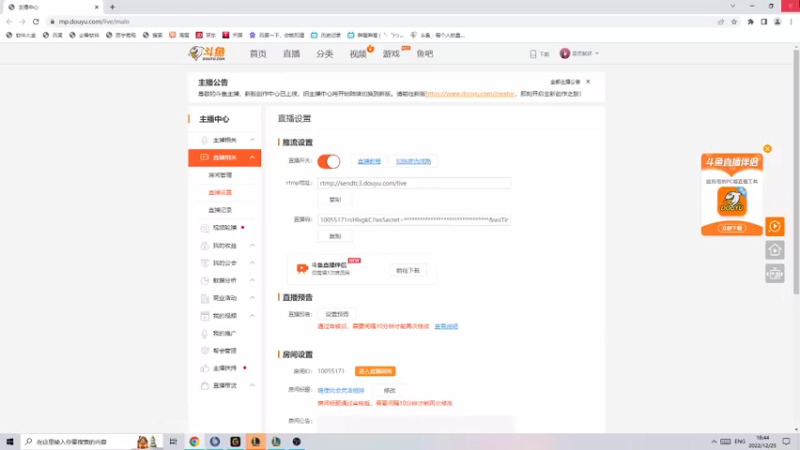Screen dimensions: 800x450
Task: Toggle the 直播开关 live switch
Action: click(329, 161)
